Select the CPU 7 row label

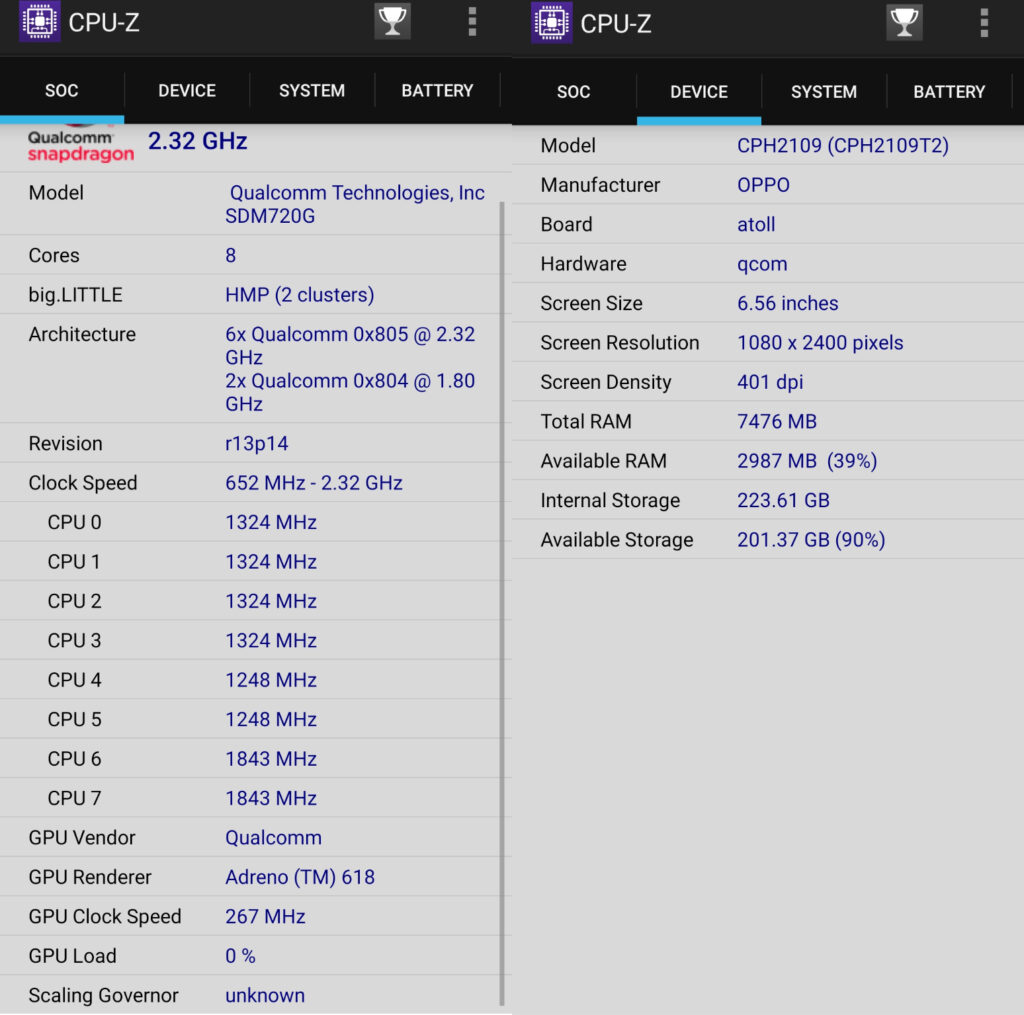pyautogui.click(x=74, y=798)
